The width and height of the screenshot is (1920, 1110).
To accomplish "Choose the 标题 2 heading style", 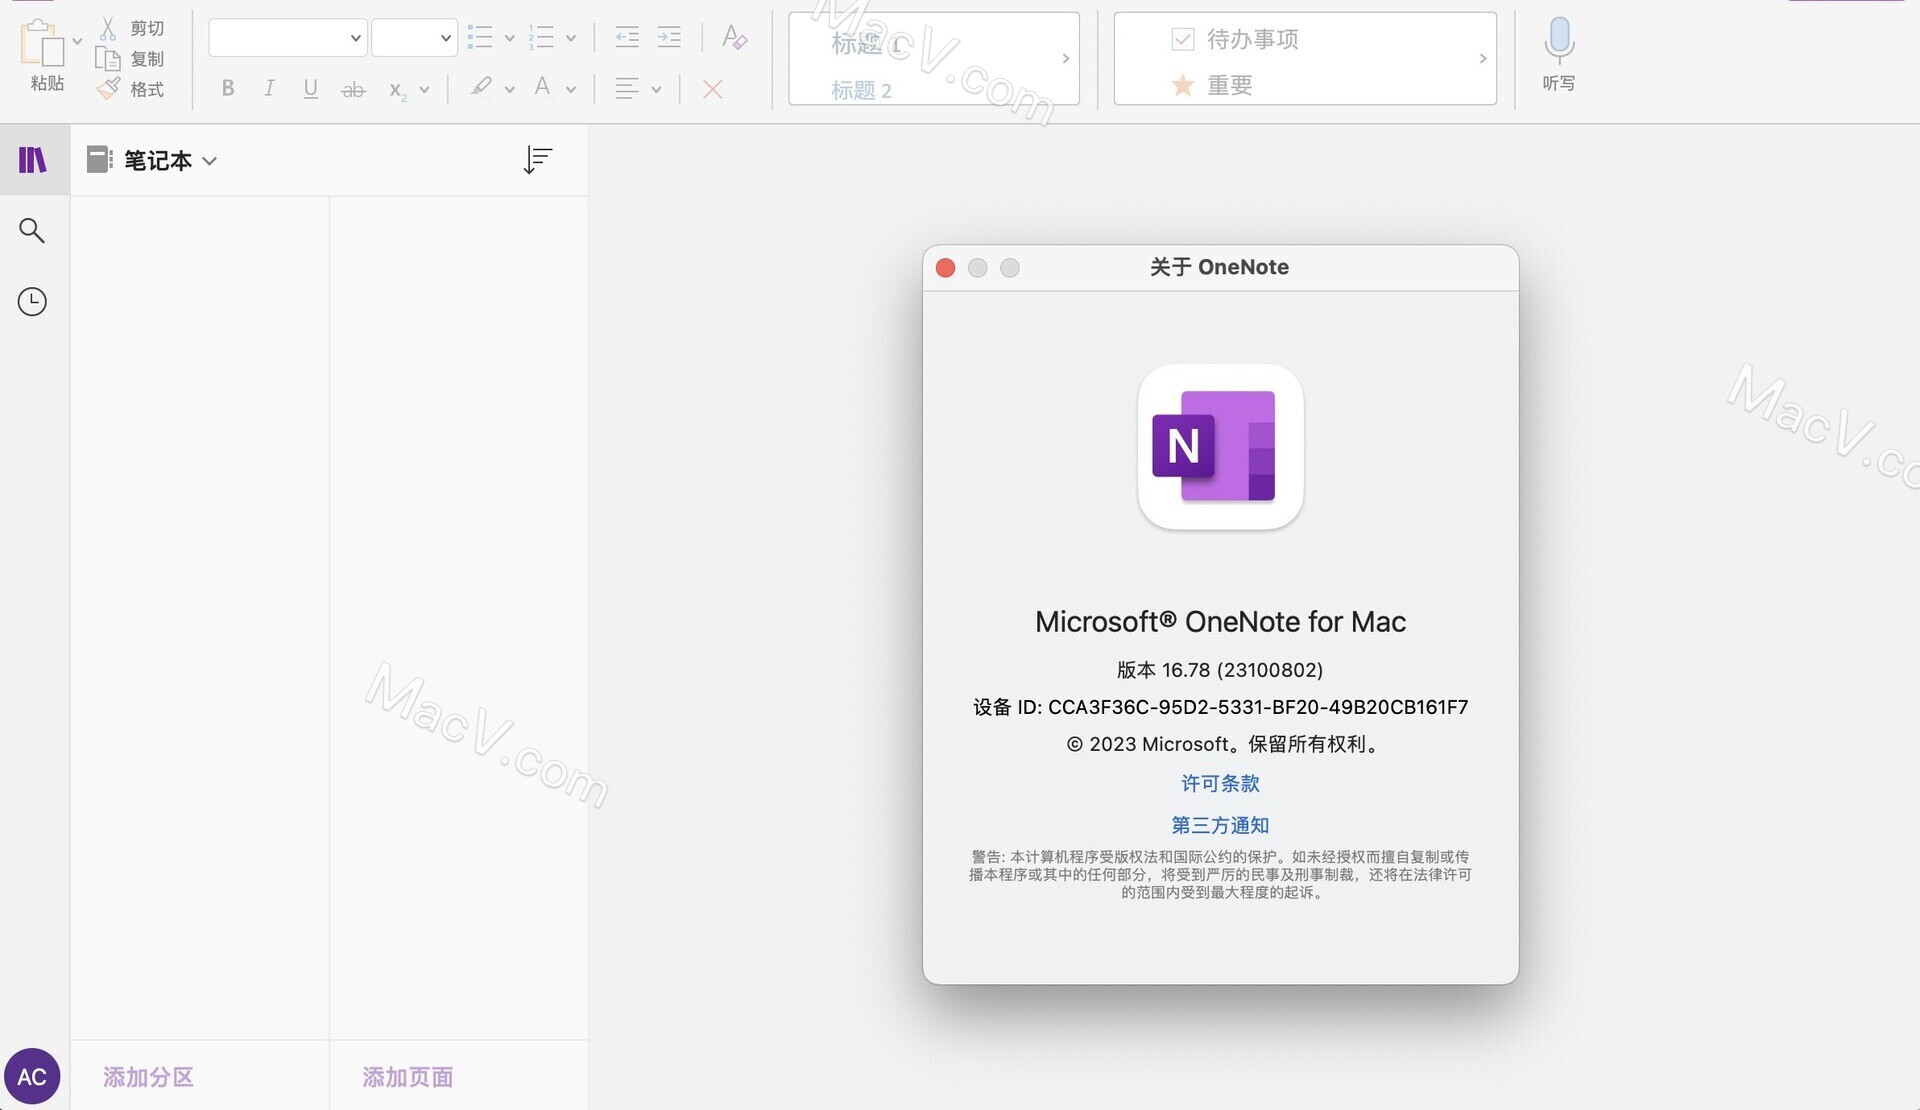I will click(861, 90).
